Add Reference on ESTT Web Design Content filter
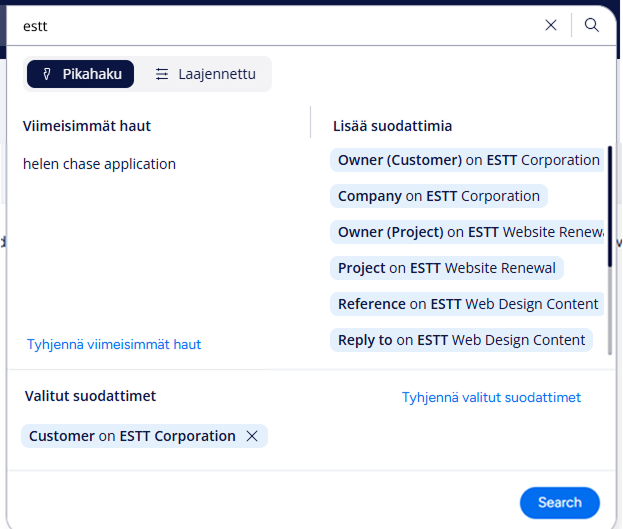 [x=468, y=304]
